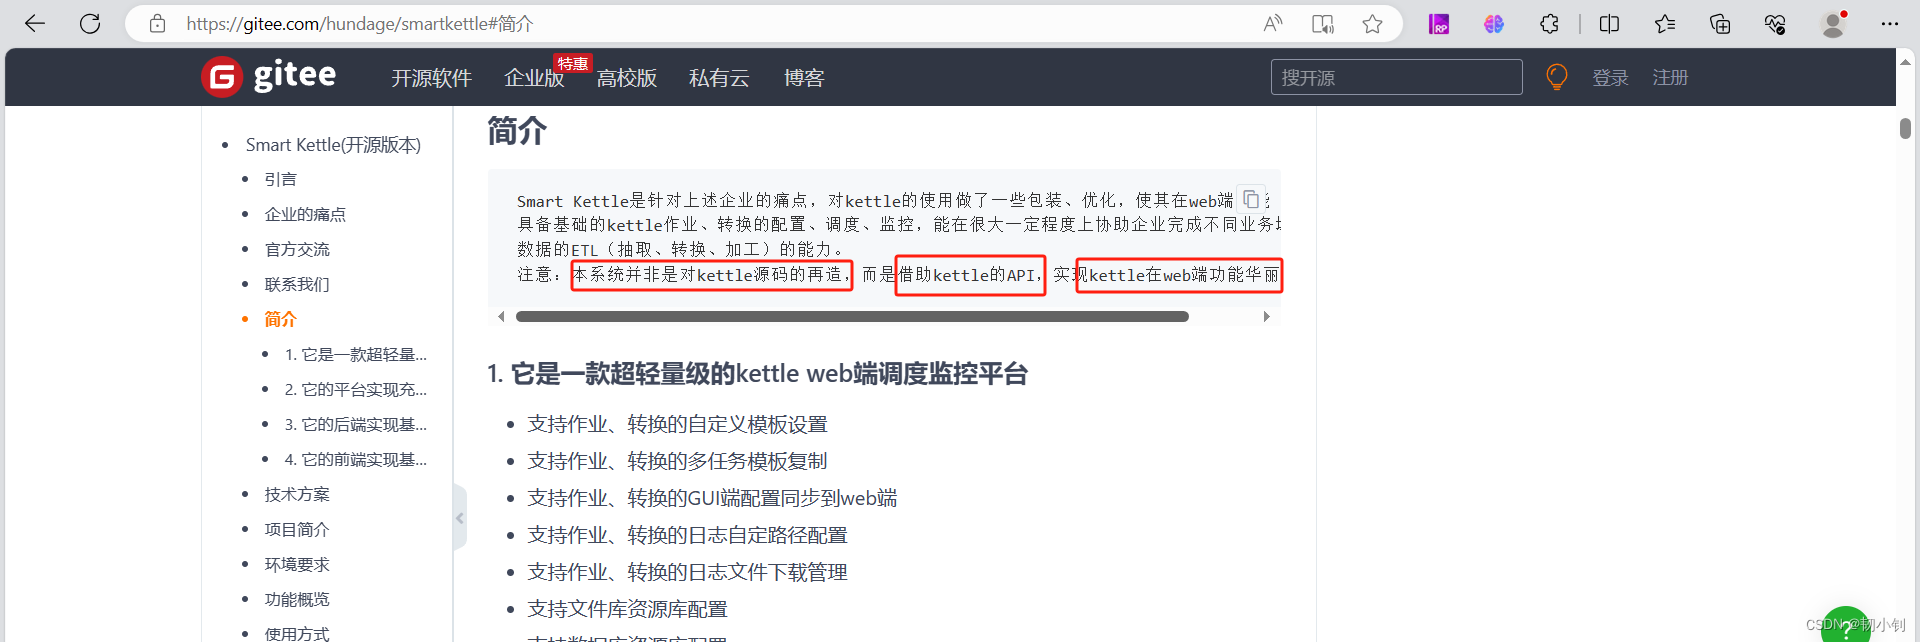
Task: Open browser essentials heart icon
Action: (1775, 24)
